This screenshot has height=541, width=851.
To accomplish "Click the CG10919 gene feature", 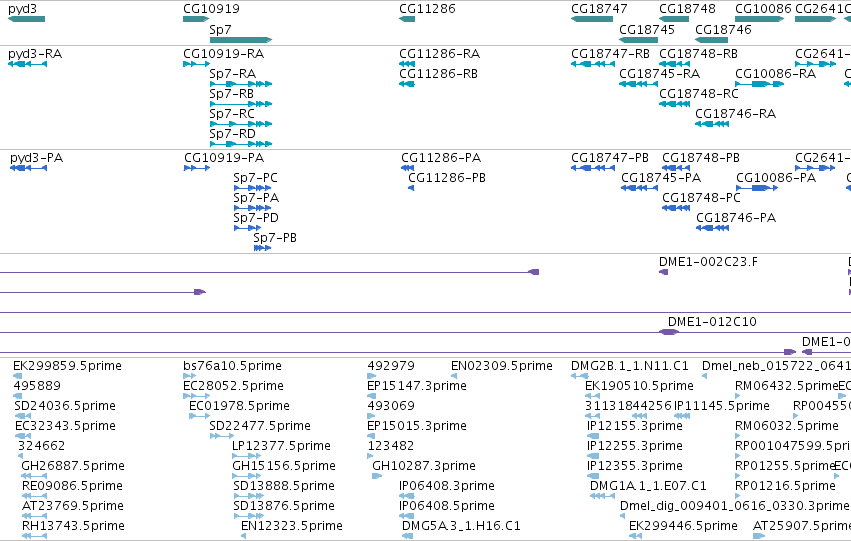I will [196, 19].
